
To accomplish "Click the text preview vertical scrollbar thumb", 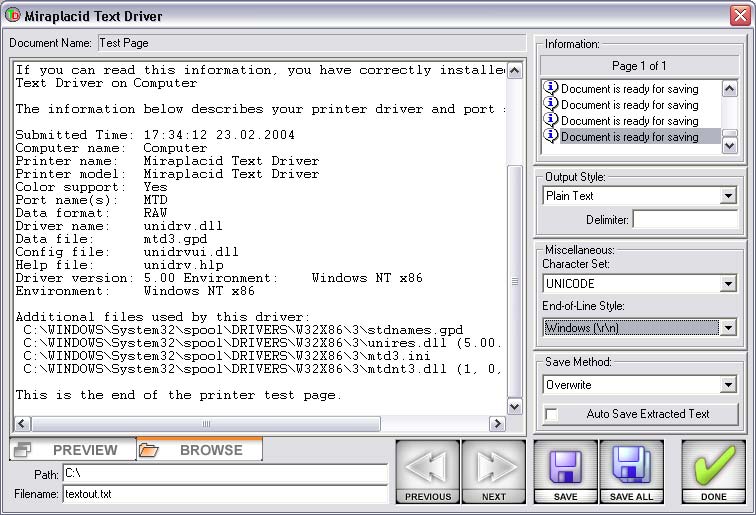I will 515,281.
